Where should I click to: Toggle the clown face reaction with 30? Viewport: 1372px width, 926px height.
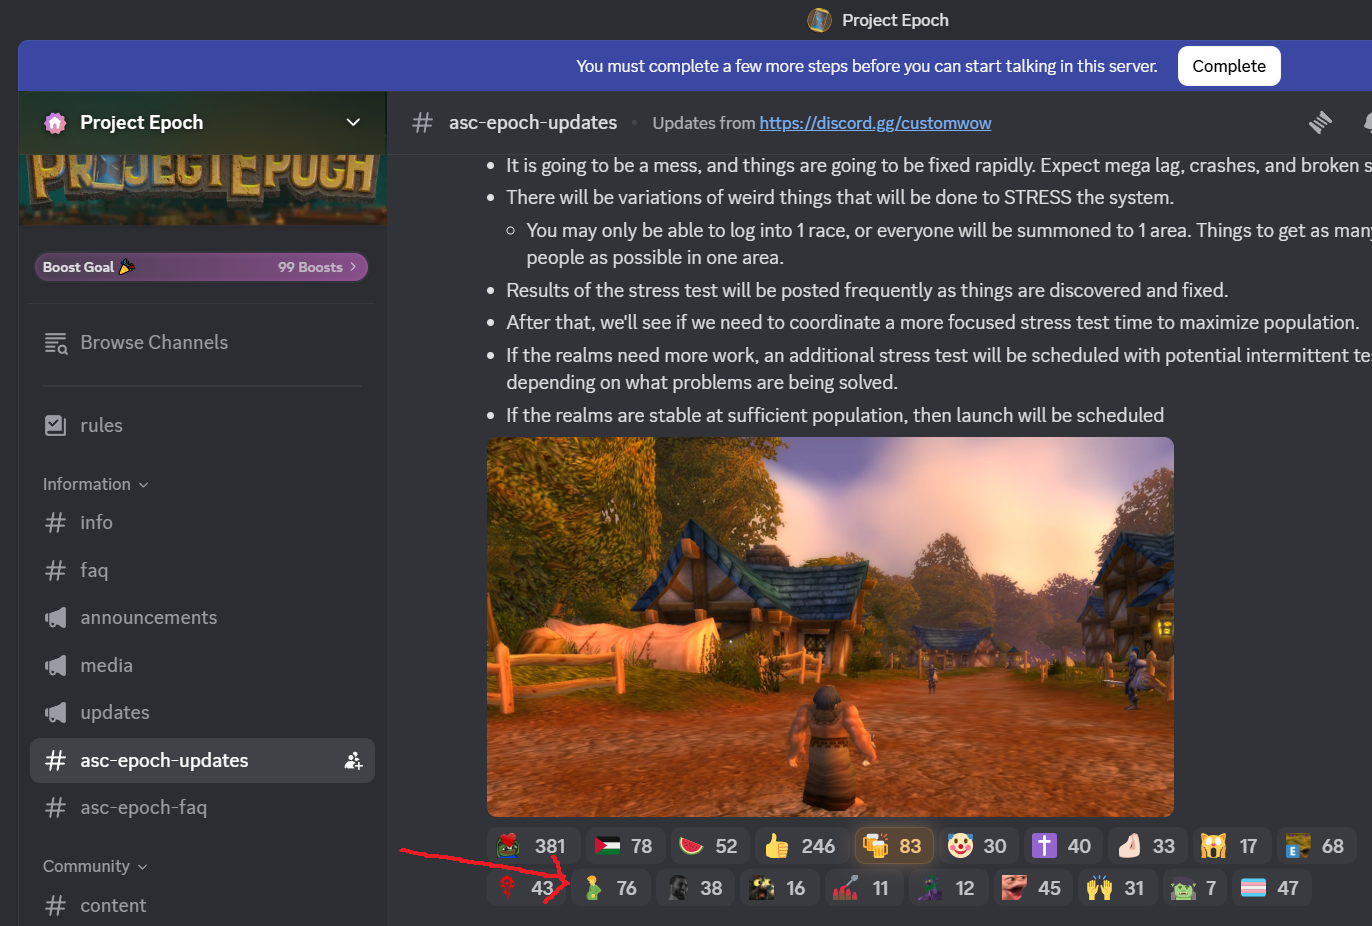click(979, 846)
